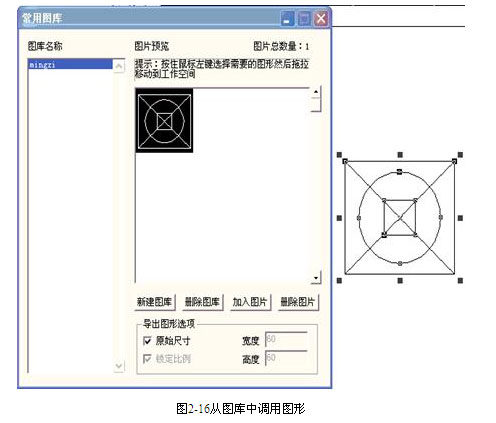Click the preview pane scroll-up arrow
Screen dimensions: 496x423
coord(316,92)
